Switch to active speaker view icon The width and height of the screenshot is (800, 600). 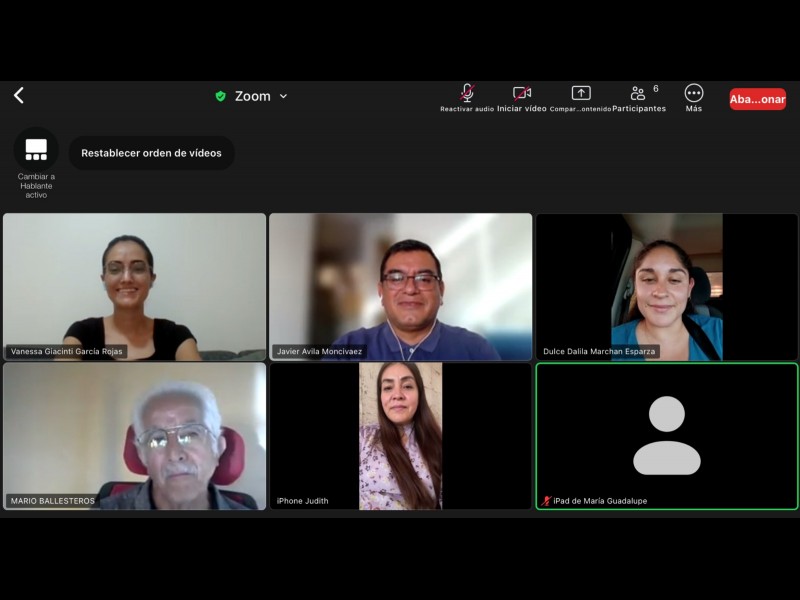(x=36, y=150)
